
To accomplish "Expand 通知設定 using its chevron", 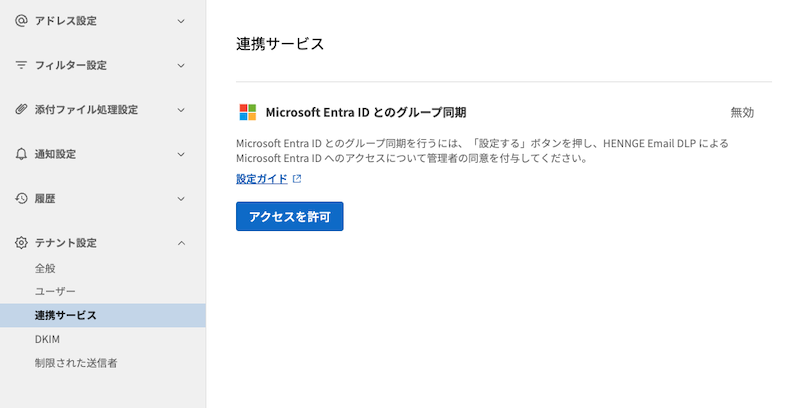I will tap(181, 155).
